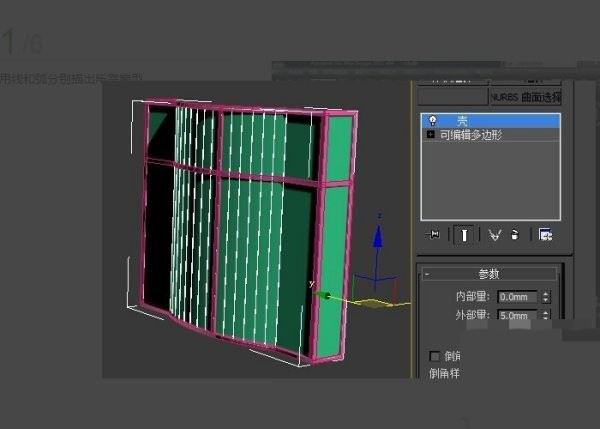This screenshot has width=600, height=429.
Task: Open configure modifier sets icon
Action: point(545,235)
